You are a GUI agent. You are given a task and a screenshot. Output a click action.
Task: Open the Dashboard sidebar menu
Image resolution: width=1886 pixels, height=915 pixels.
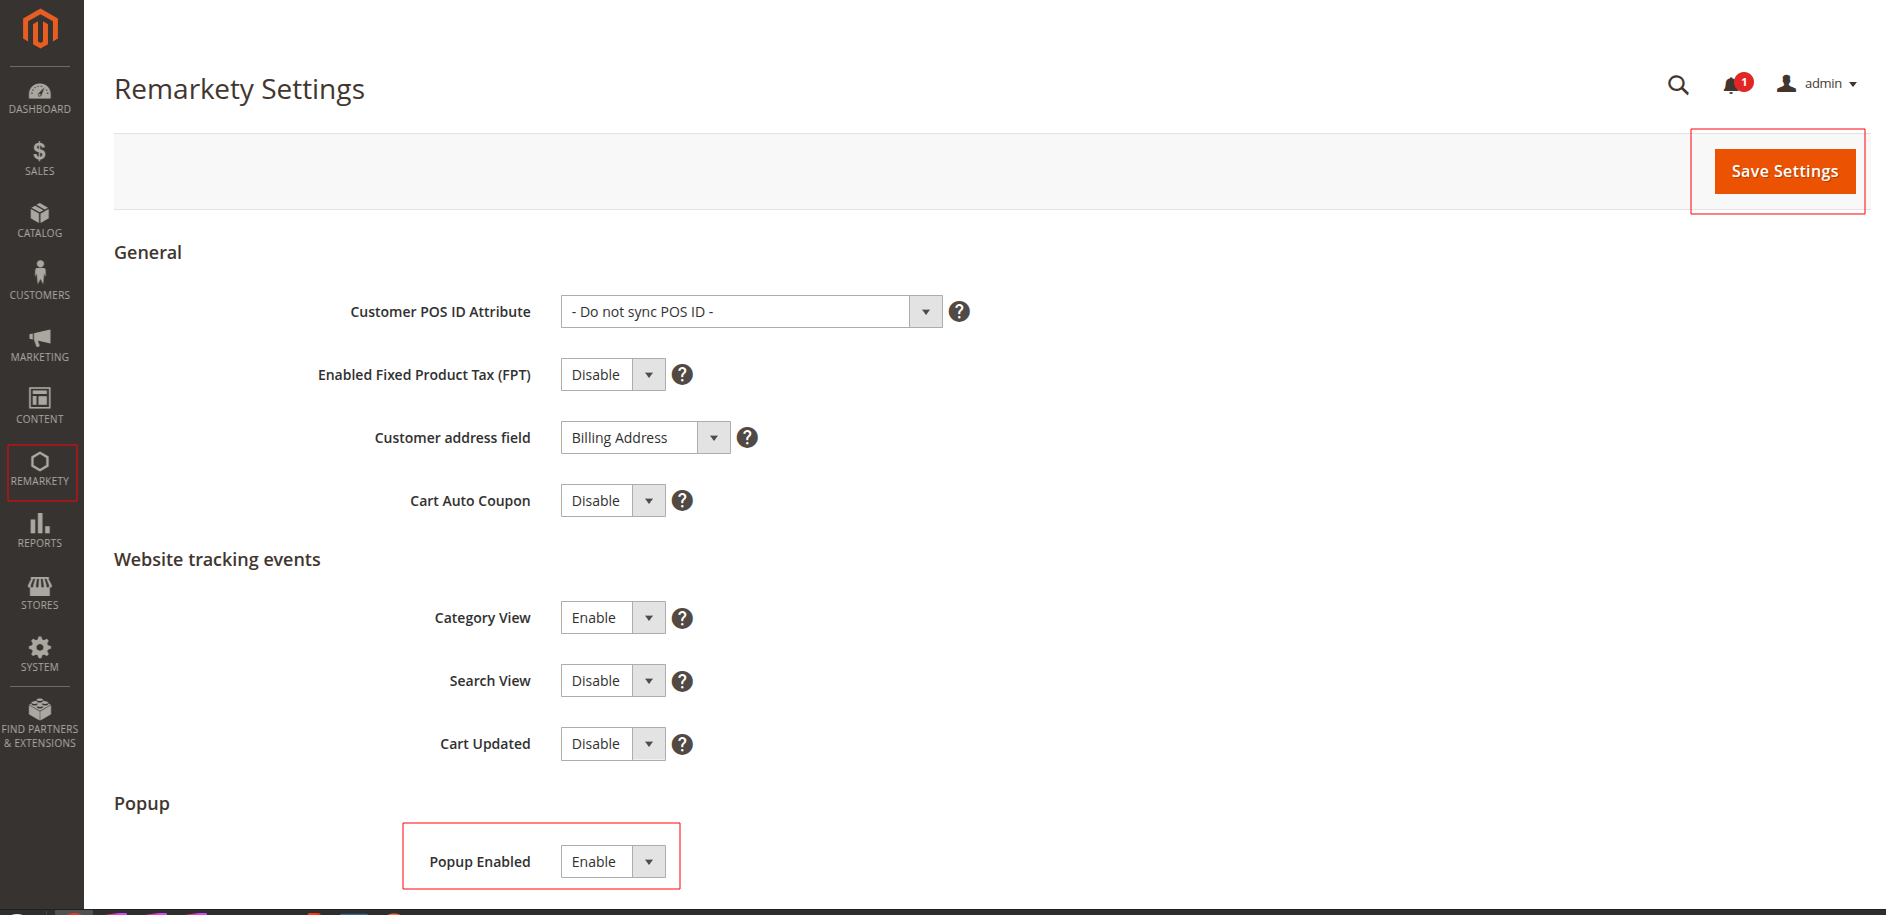[x=40, y=98]
